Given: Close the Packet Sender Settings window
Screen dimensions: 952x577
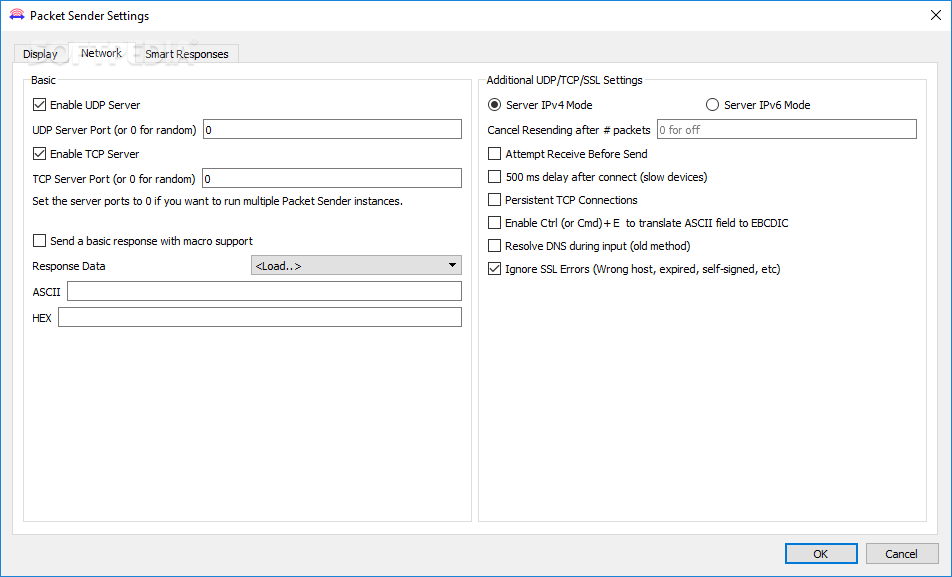Looking at the screenshot, I should 936,15.
